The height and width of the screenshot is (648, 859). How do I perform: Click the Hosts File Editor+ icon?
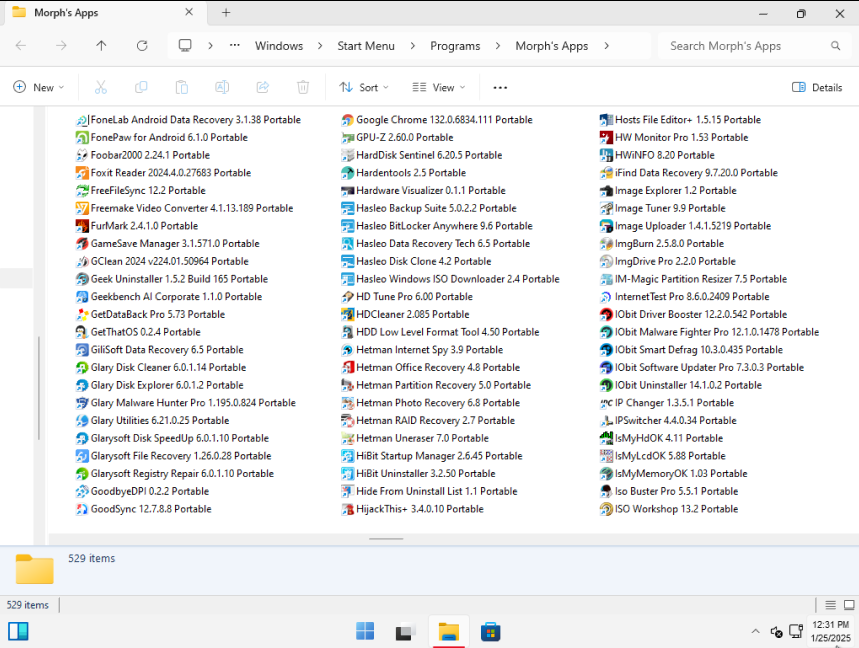(606, 120)
